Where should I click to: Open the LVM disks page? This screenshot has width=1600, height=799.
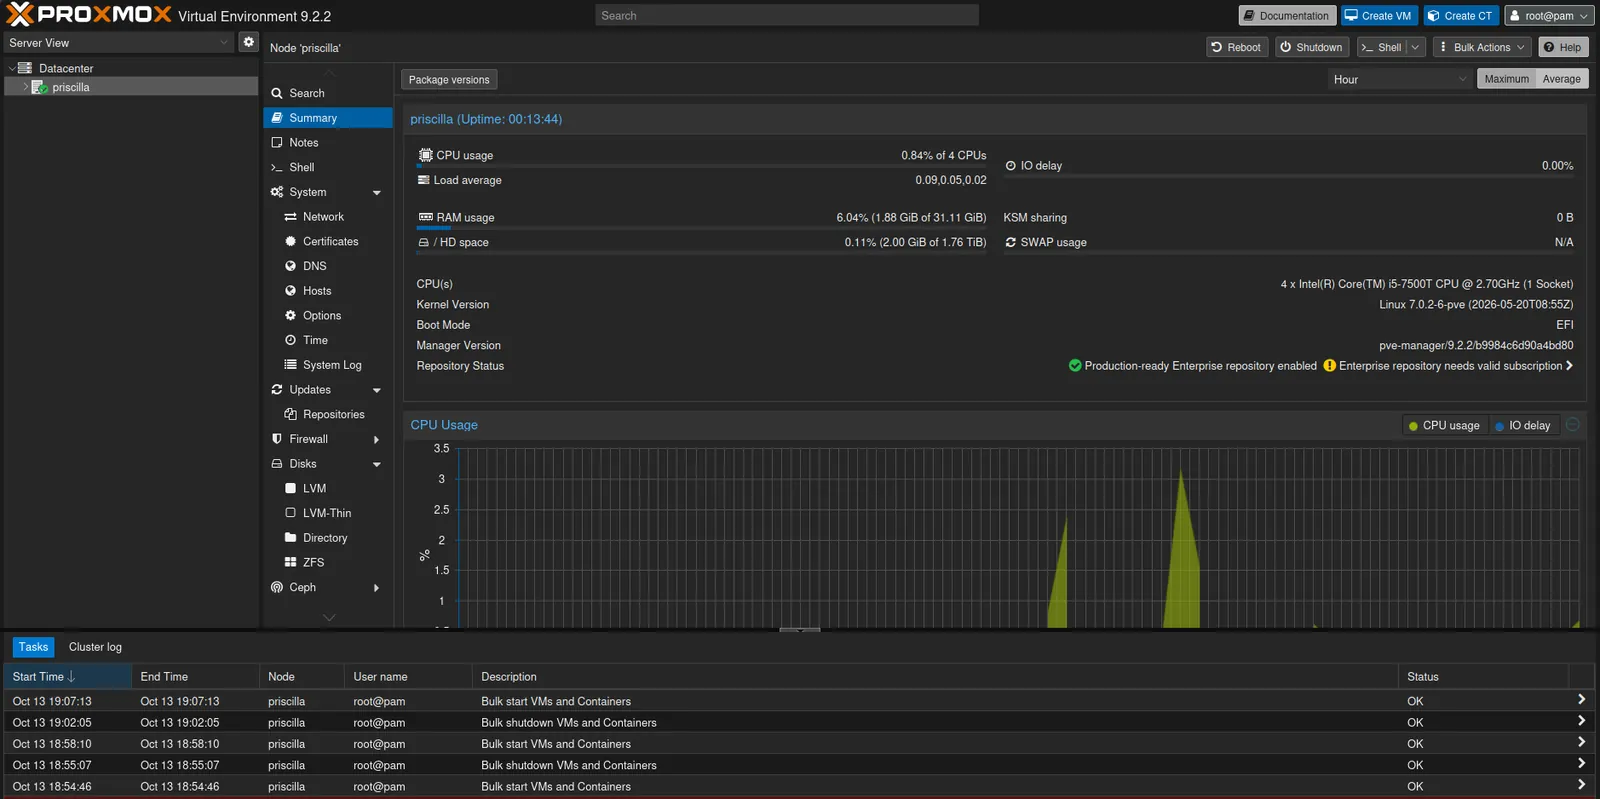[314, 488]
